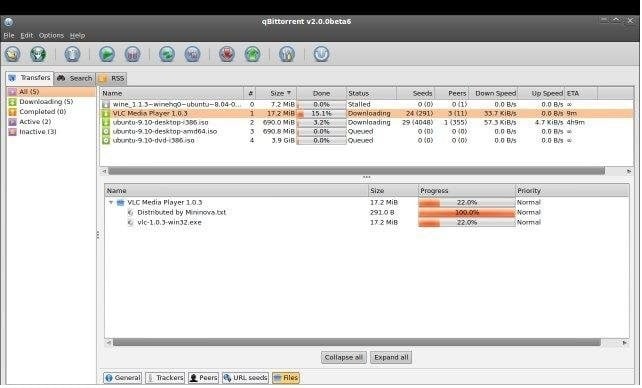The height and width of the screenshot is (388, 642).
Task: Click the folder icon of VLC Media Player 1.0.3 in the files tree
Action: [x=120, y=203]
